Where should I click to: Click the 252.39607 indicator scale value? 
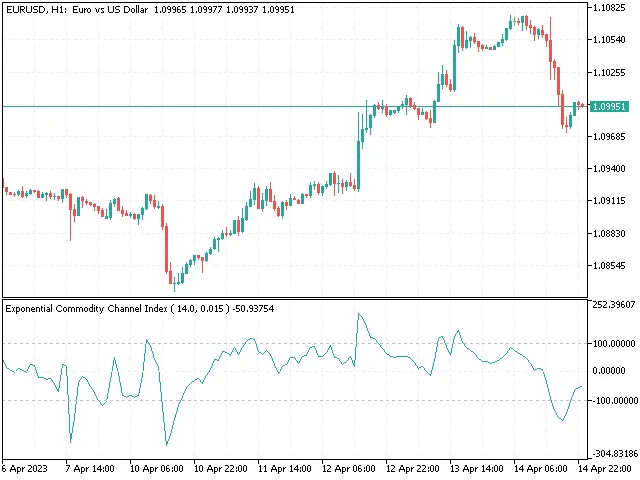(x=612, y=305)
